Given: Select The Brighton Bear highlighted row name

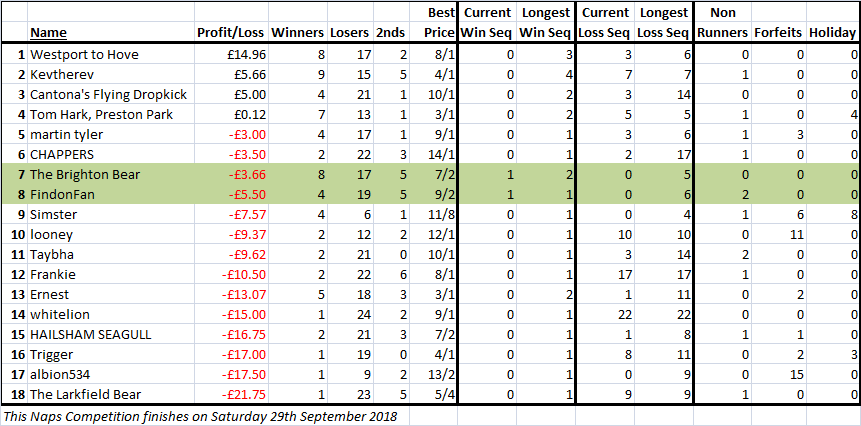Looking at the screenshot, I should pos(111,175).
